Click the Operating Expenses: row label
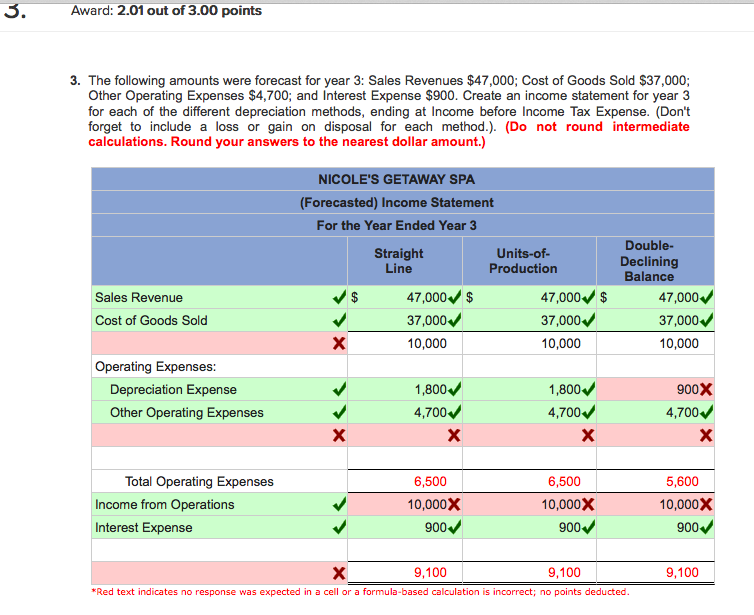The width and height of the screenshot is (754, 615). [155, 366]
